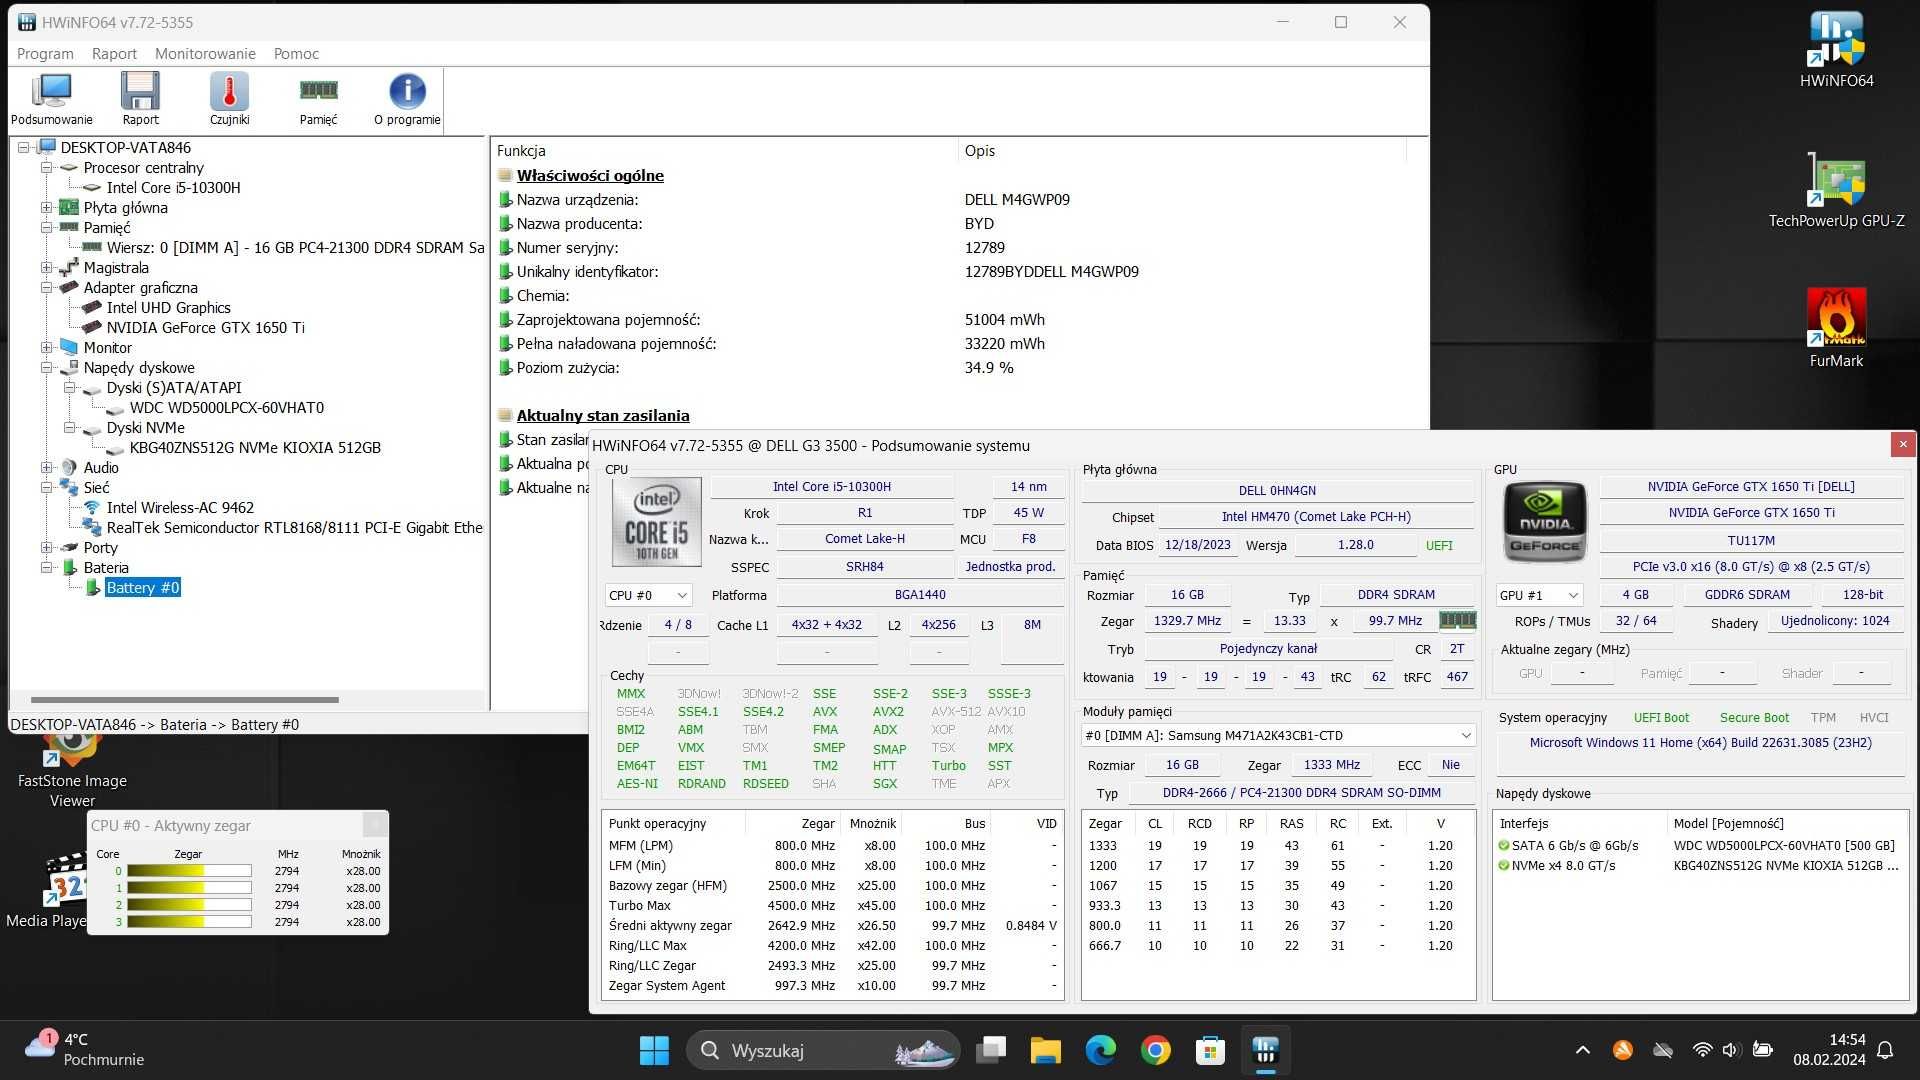Click the NVIDIA GeForce logo image
Image resolution: width=1920 pixels, height=1080 pixels.
pyautogui.click(x=1545, y=521)
